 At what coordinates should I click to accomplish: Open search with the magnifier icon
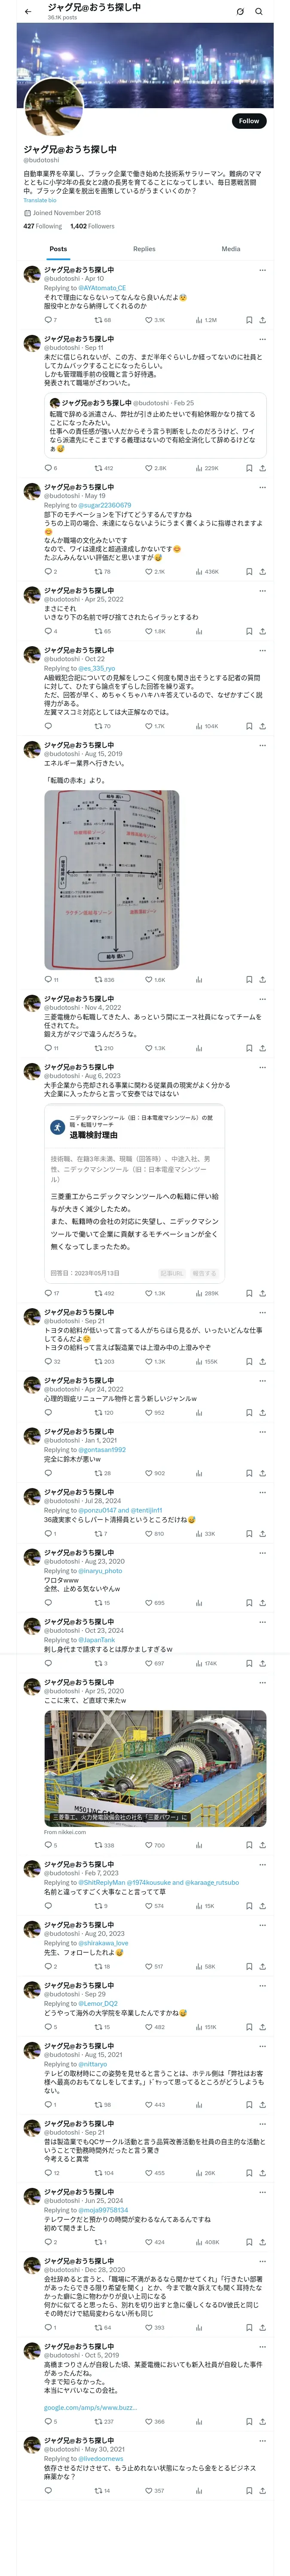click(259, 11)
